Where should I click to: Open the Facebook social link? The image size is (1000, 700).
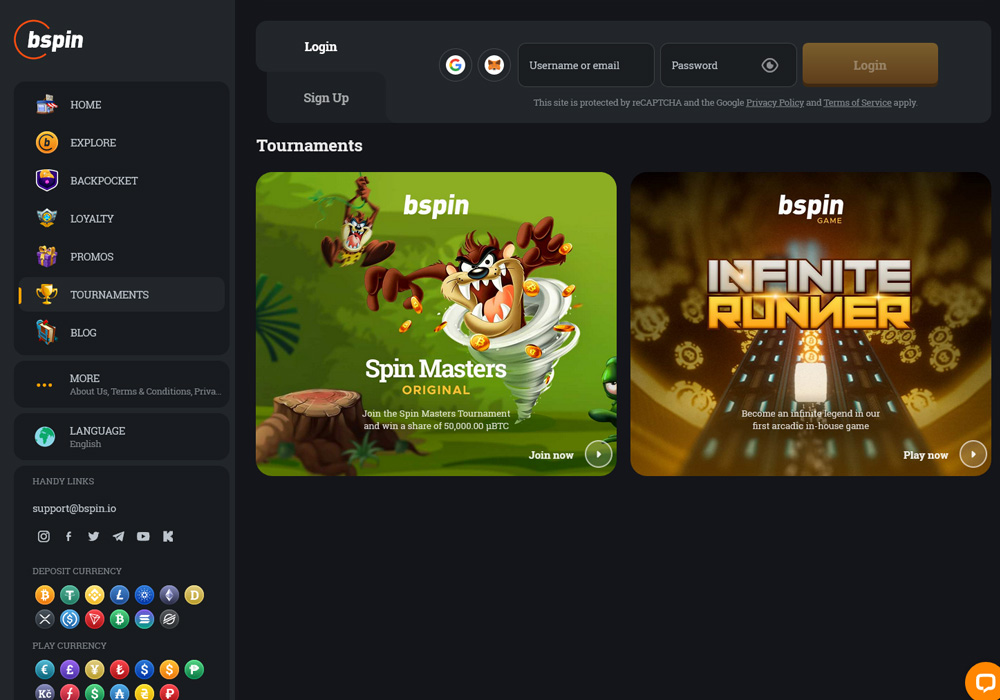pyautogui.click(x=68, y=536)
